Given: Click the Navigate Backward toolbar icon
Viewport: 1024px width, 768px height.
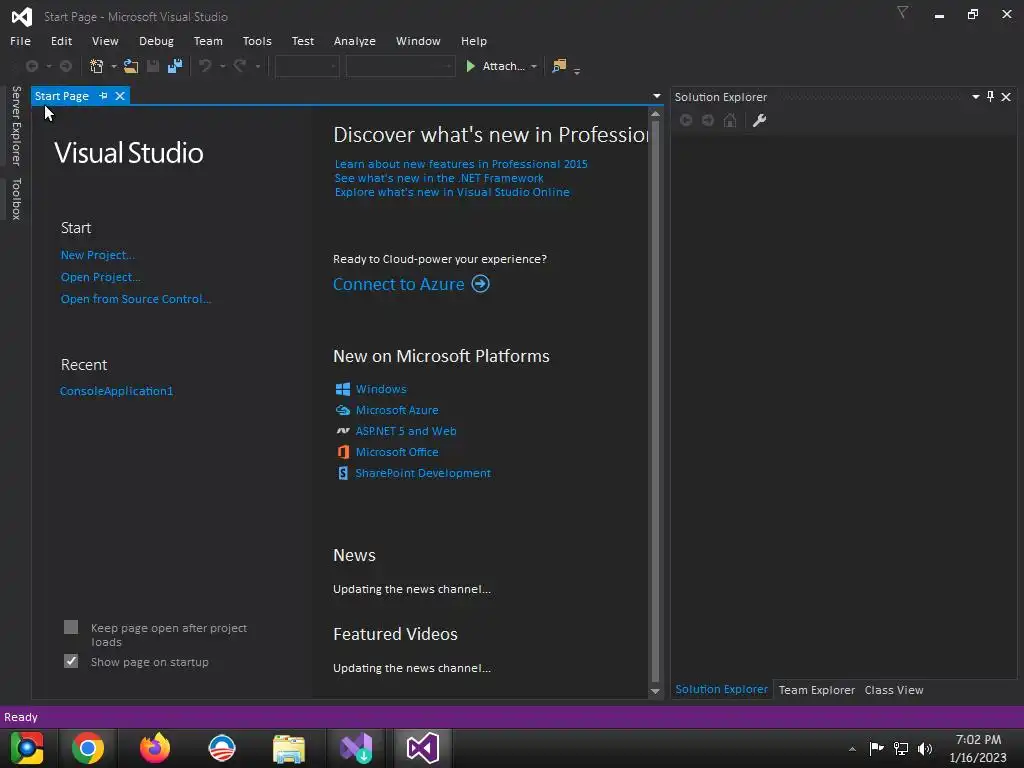Looking at the screenshot, I should click(31, 66).
